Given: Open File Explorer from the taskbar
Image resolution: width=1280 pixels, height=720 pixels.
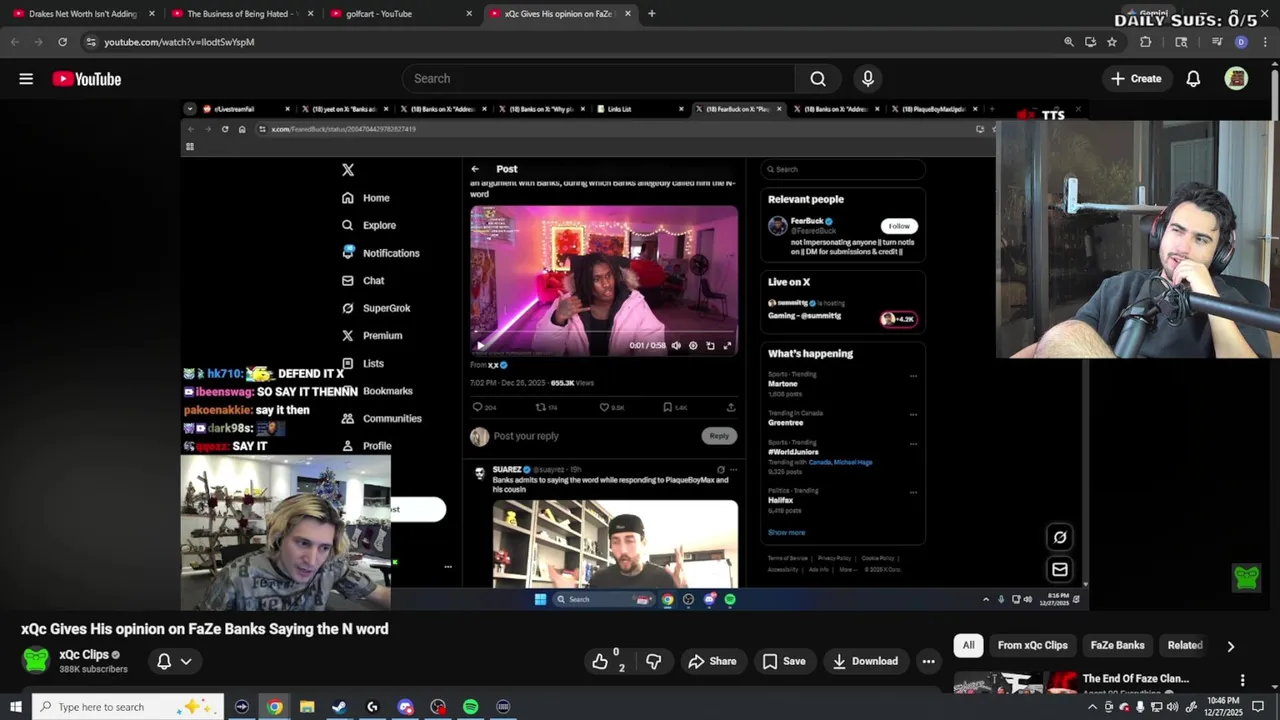Looking at the screenshot, I should coord(307,707).
